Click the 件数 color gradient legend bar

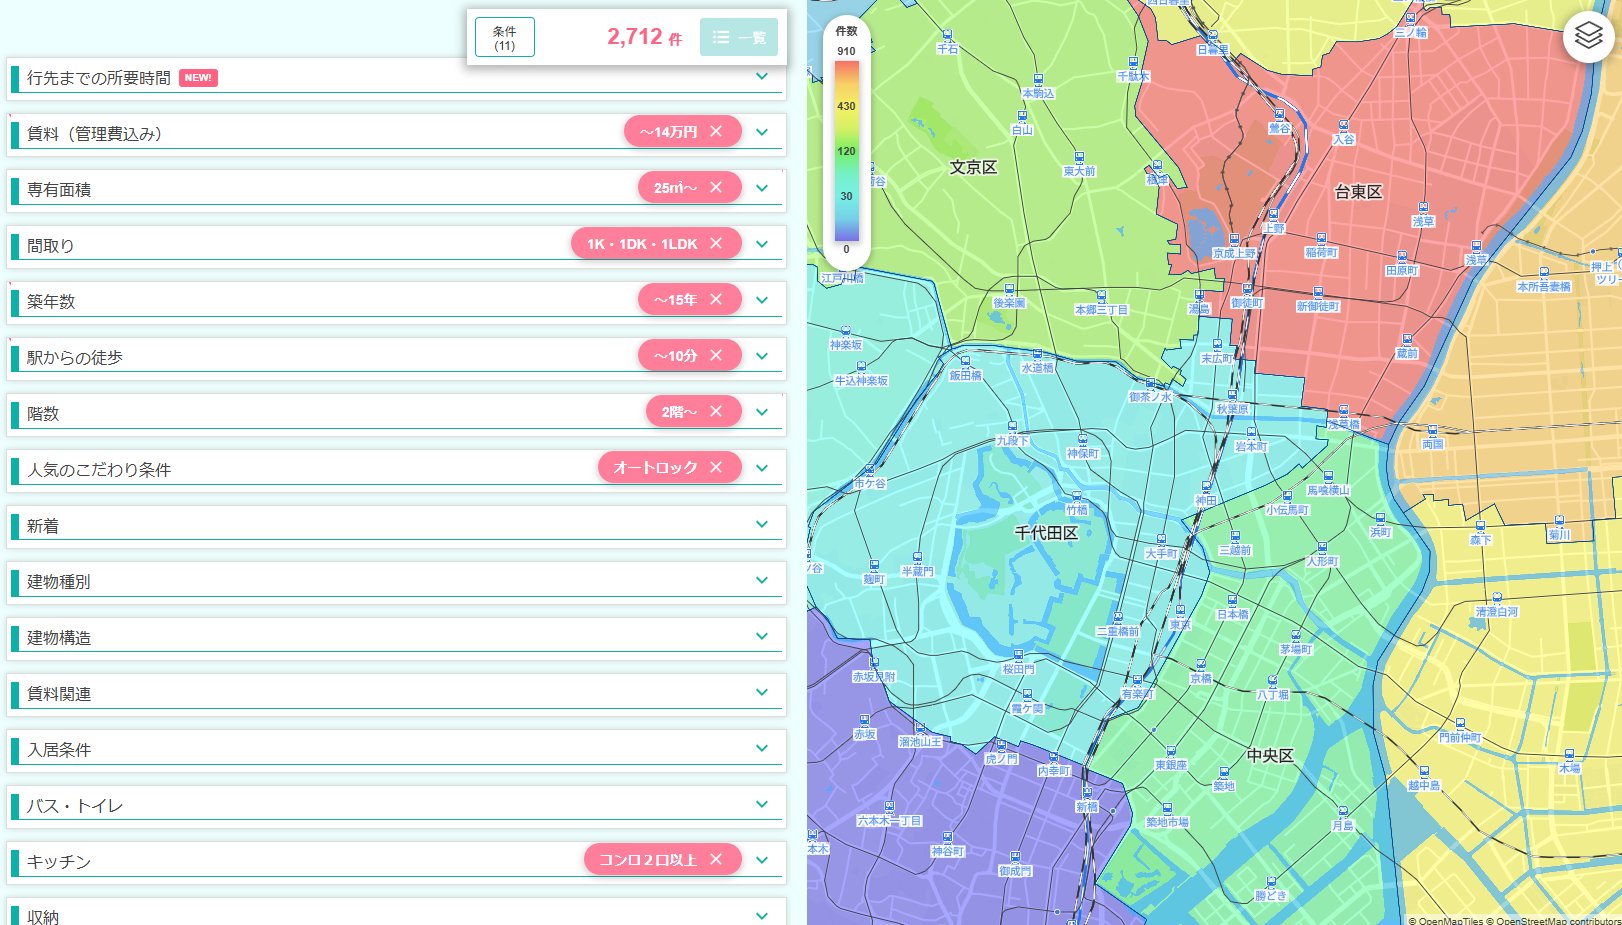pos(846,151)
